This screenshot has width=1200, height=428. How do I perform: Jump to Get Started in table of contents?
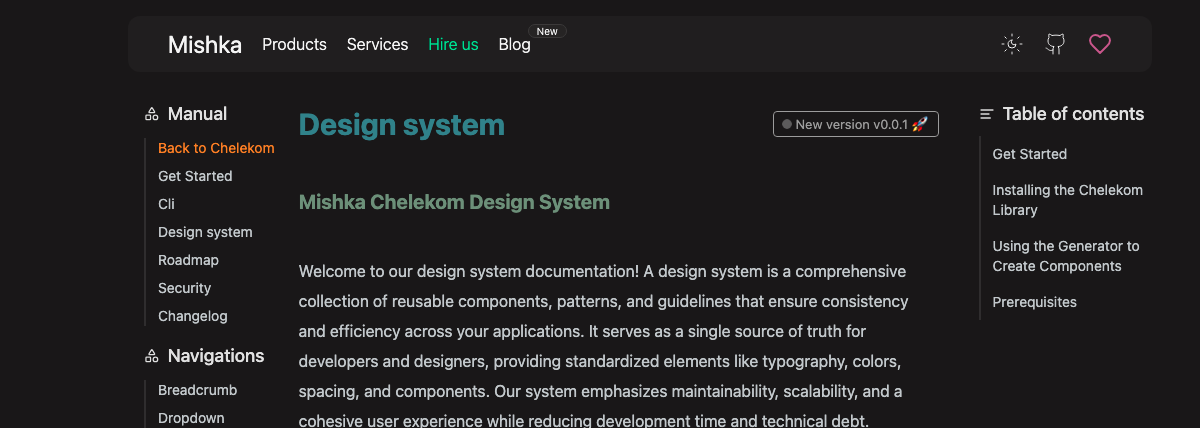1030,154
